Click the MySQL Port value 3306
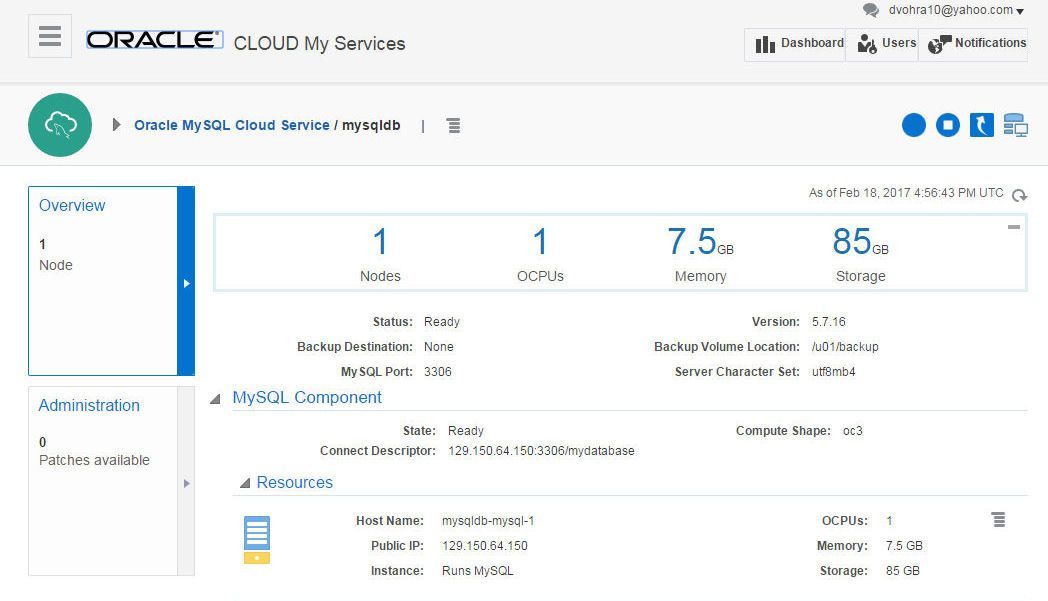The width and height of the screenshot is (1048, 601). pos(438,372)
